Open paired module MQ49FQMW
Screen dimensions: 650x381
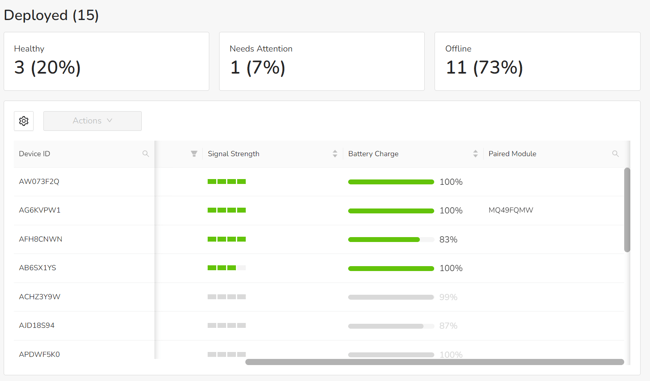tap(511, 210)
